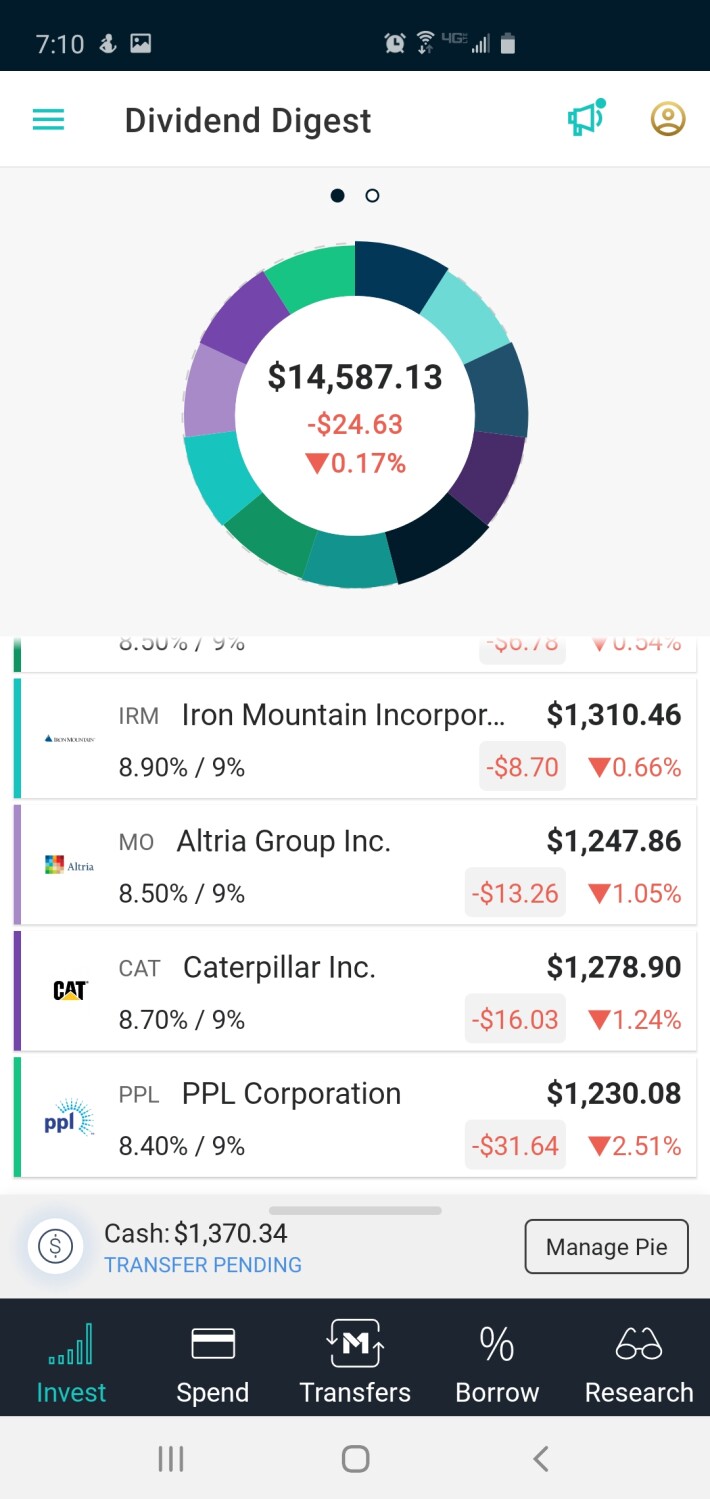The height and width of the screenshot is (1499, 710).
Task: Open the hamburger navigation menu
Action: point(48,121)
